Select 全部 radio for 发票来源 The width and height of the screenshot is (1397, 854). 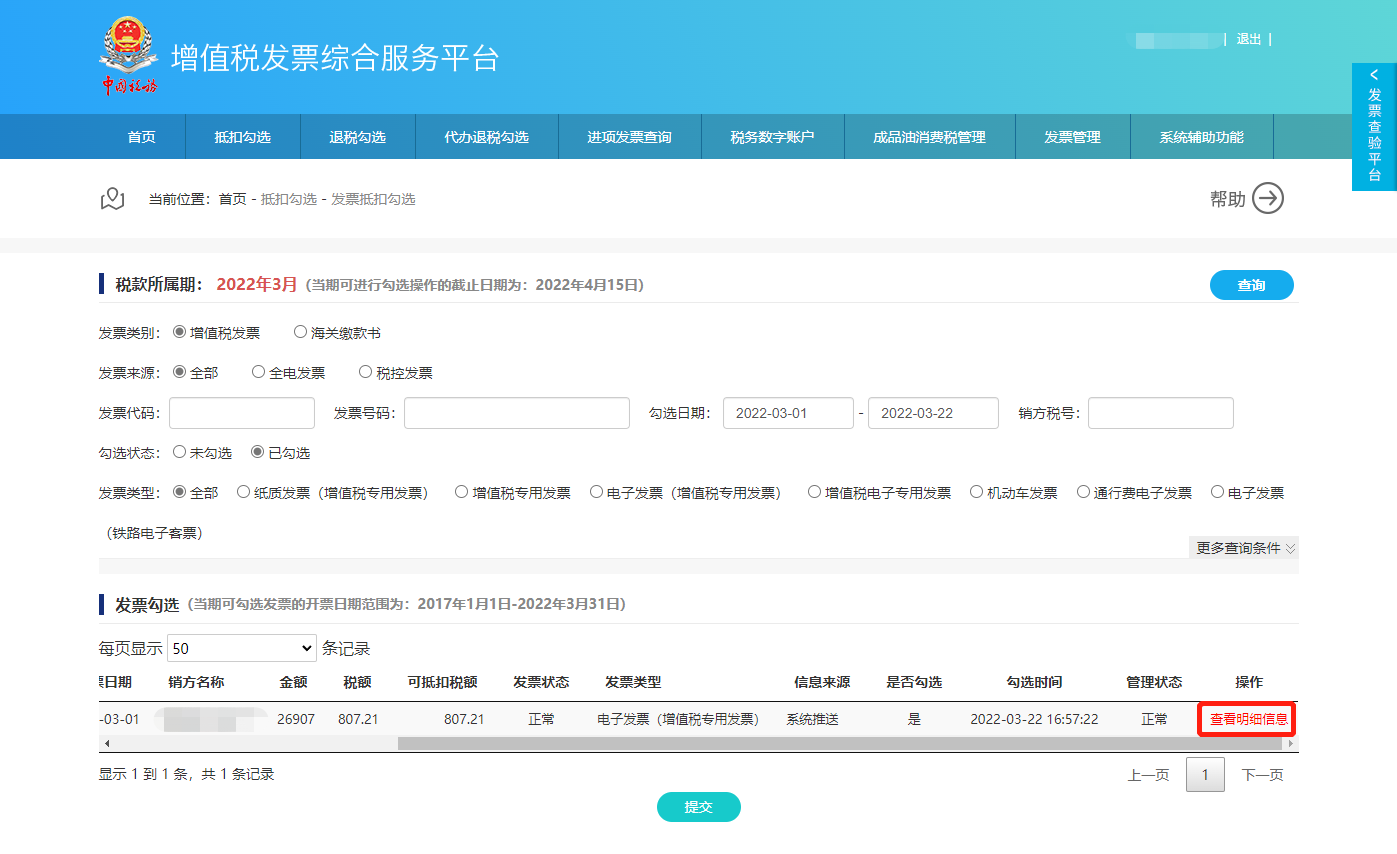pyautogui.click(x=180, y=372)
